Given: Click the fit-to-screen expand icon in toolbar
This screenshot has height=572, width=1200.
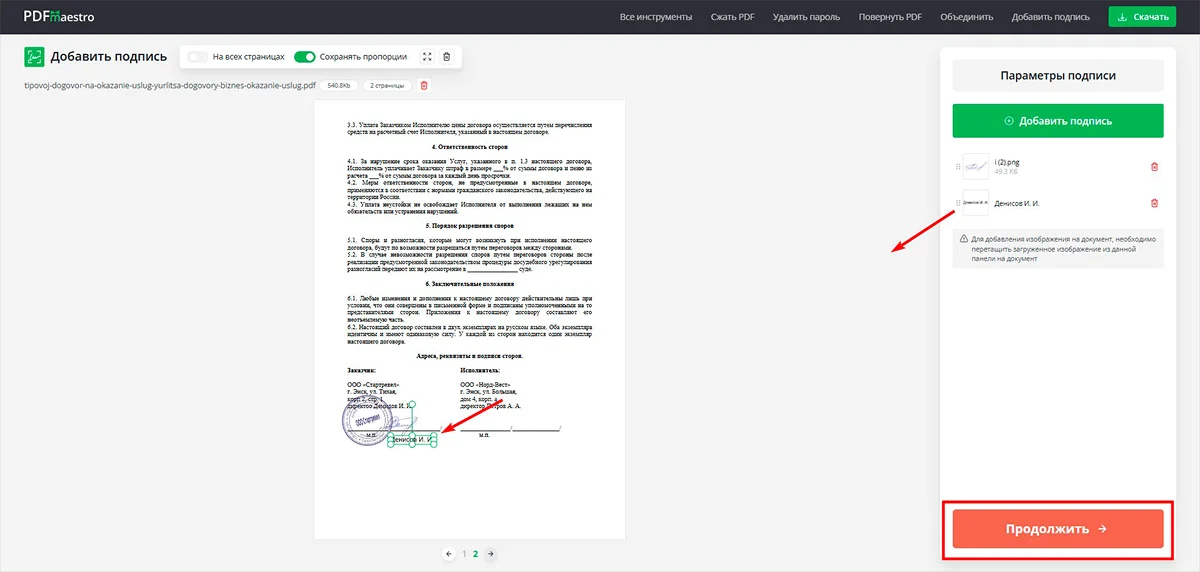Looking at the screenshot, I should click(x=428, y=57).
